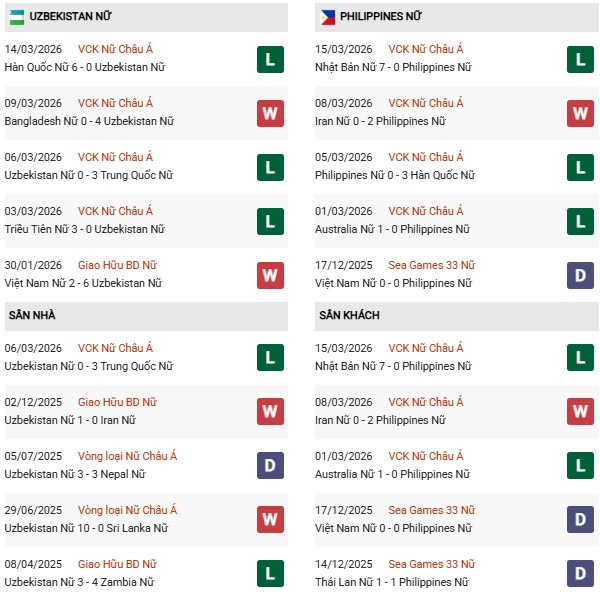
Task: Select the W badge for Việt Nam 2-6 Uzbekistan
Action: point(269,275)
